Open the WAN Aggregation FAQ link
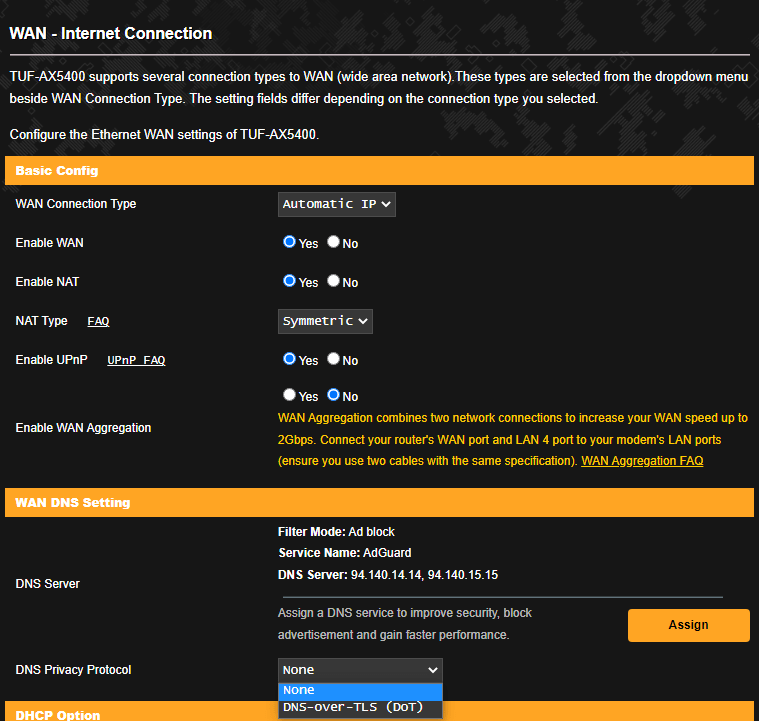This screenshot has height=721, width=759. point(642,461)
